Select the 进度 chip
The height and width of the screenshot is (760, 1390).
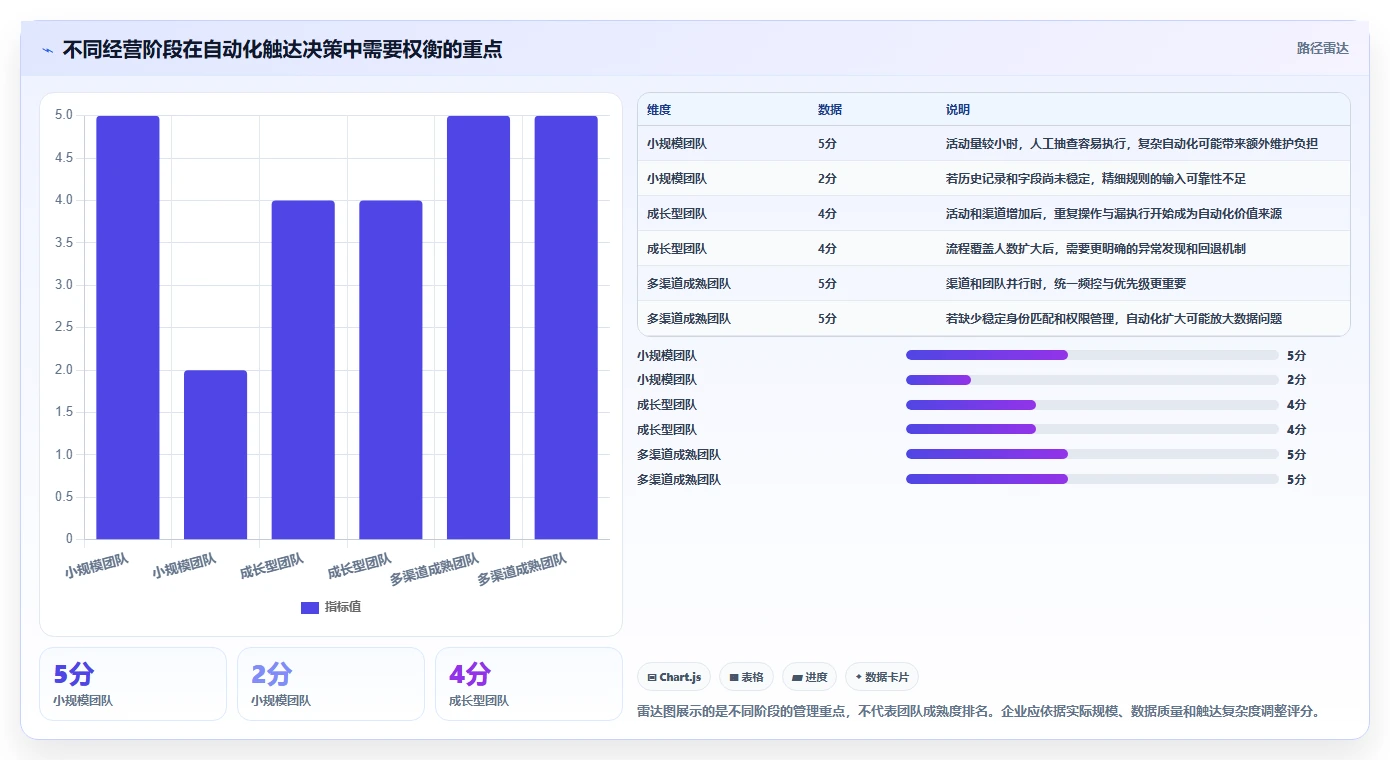click(810, 677)
